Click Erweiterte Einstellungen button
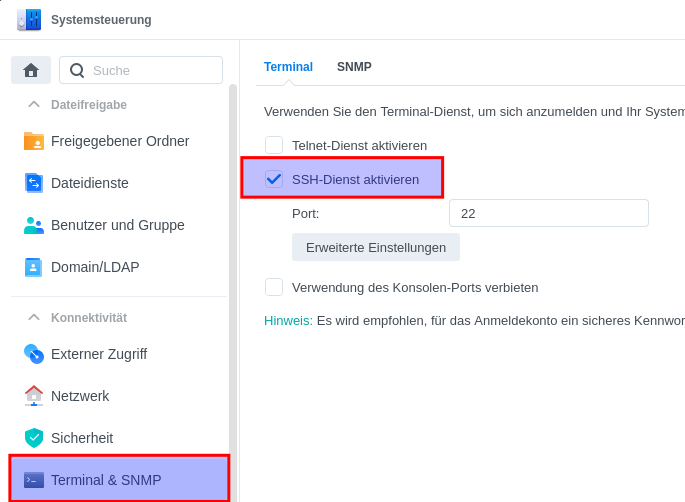This screenshot has width=685, height=502. (376, 247)
